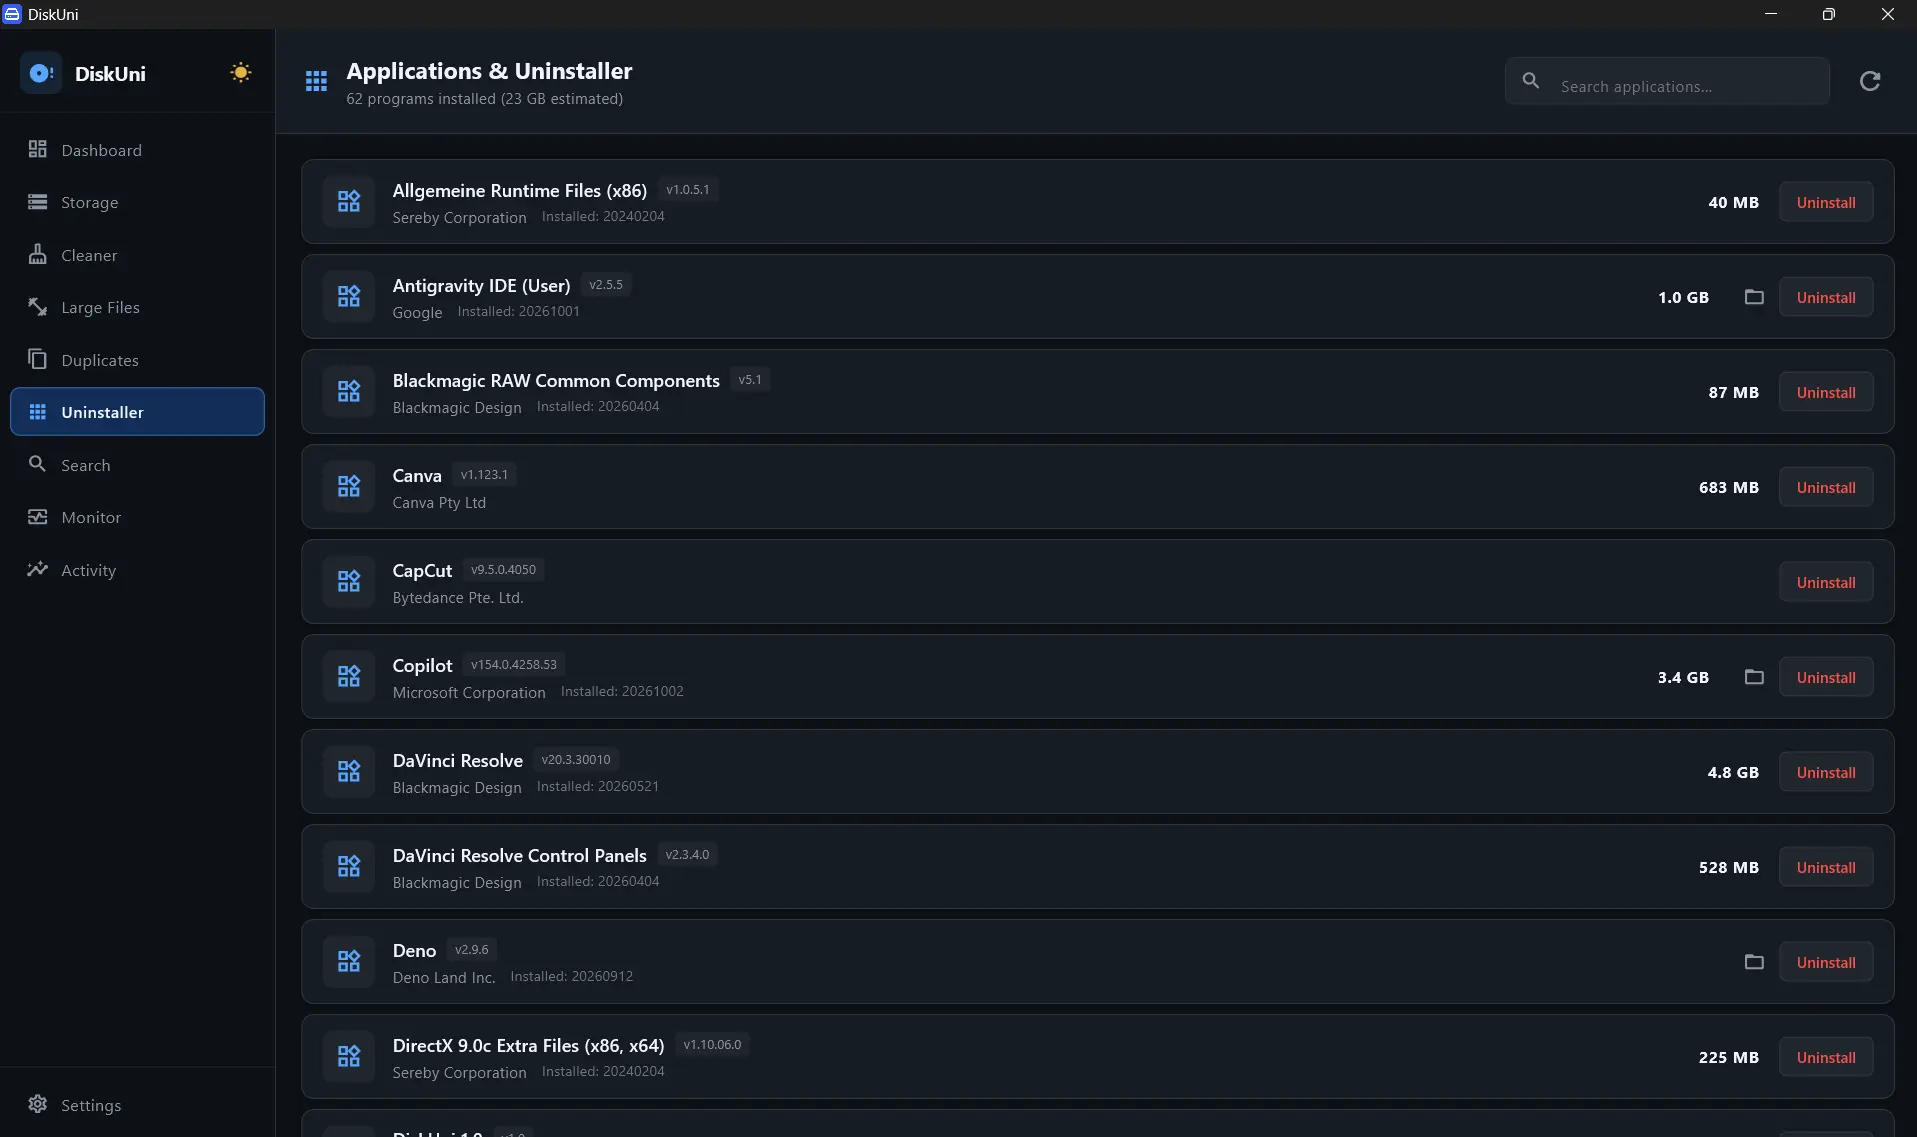Click the Antigravity IDE version tag v2.5.5
Screen dimensions: 1917x1137
606,285
